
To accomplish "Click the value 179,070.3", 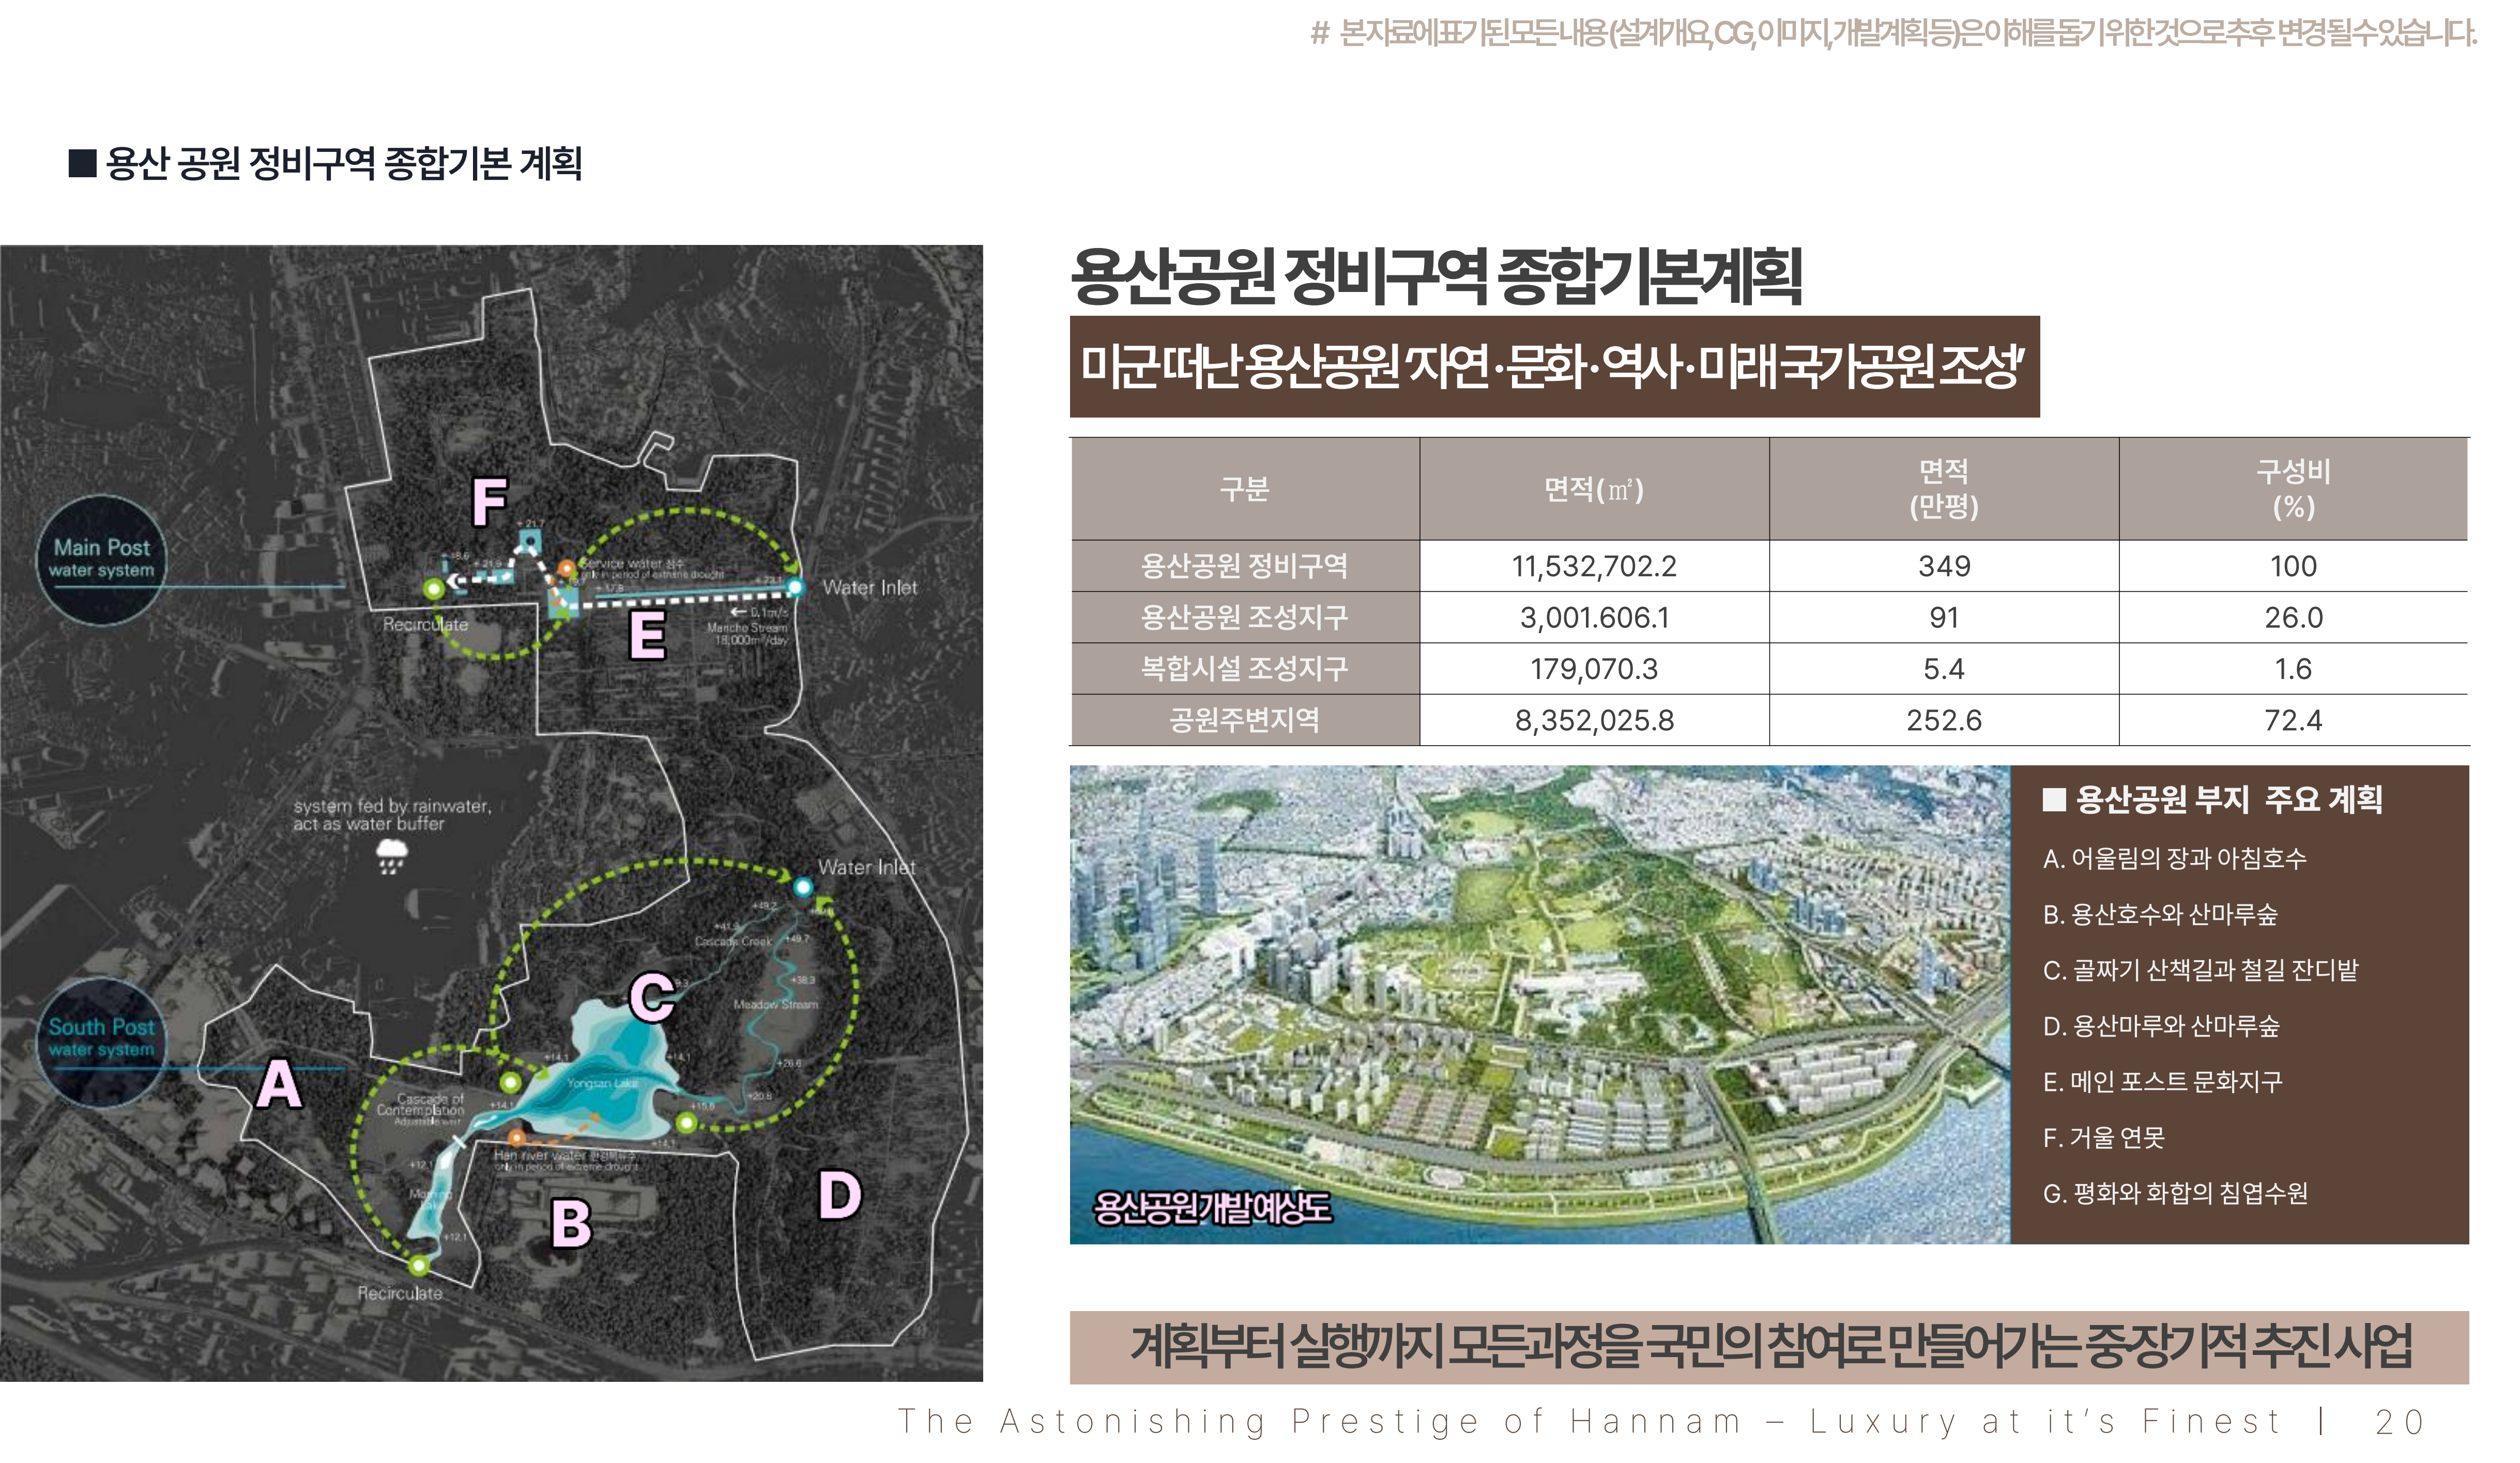I will coord(1594,668).
